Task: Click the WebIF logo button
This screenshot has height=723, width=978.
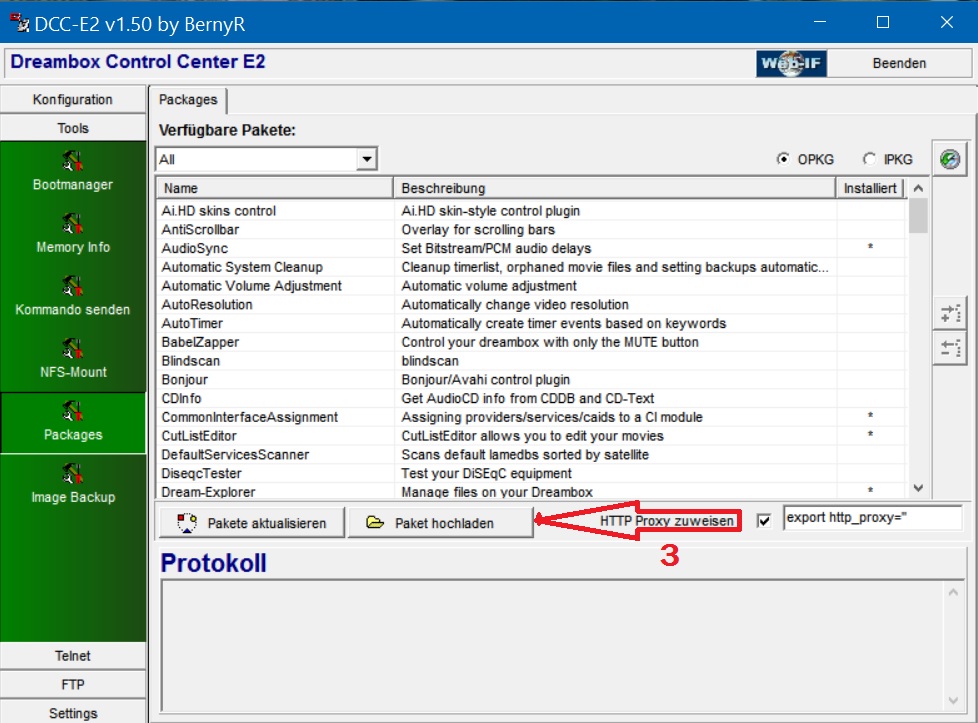Action: click(x=791, y=63)
